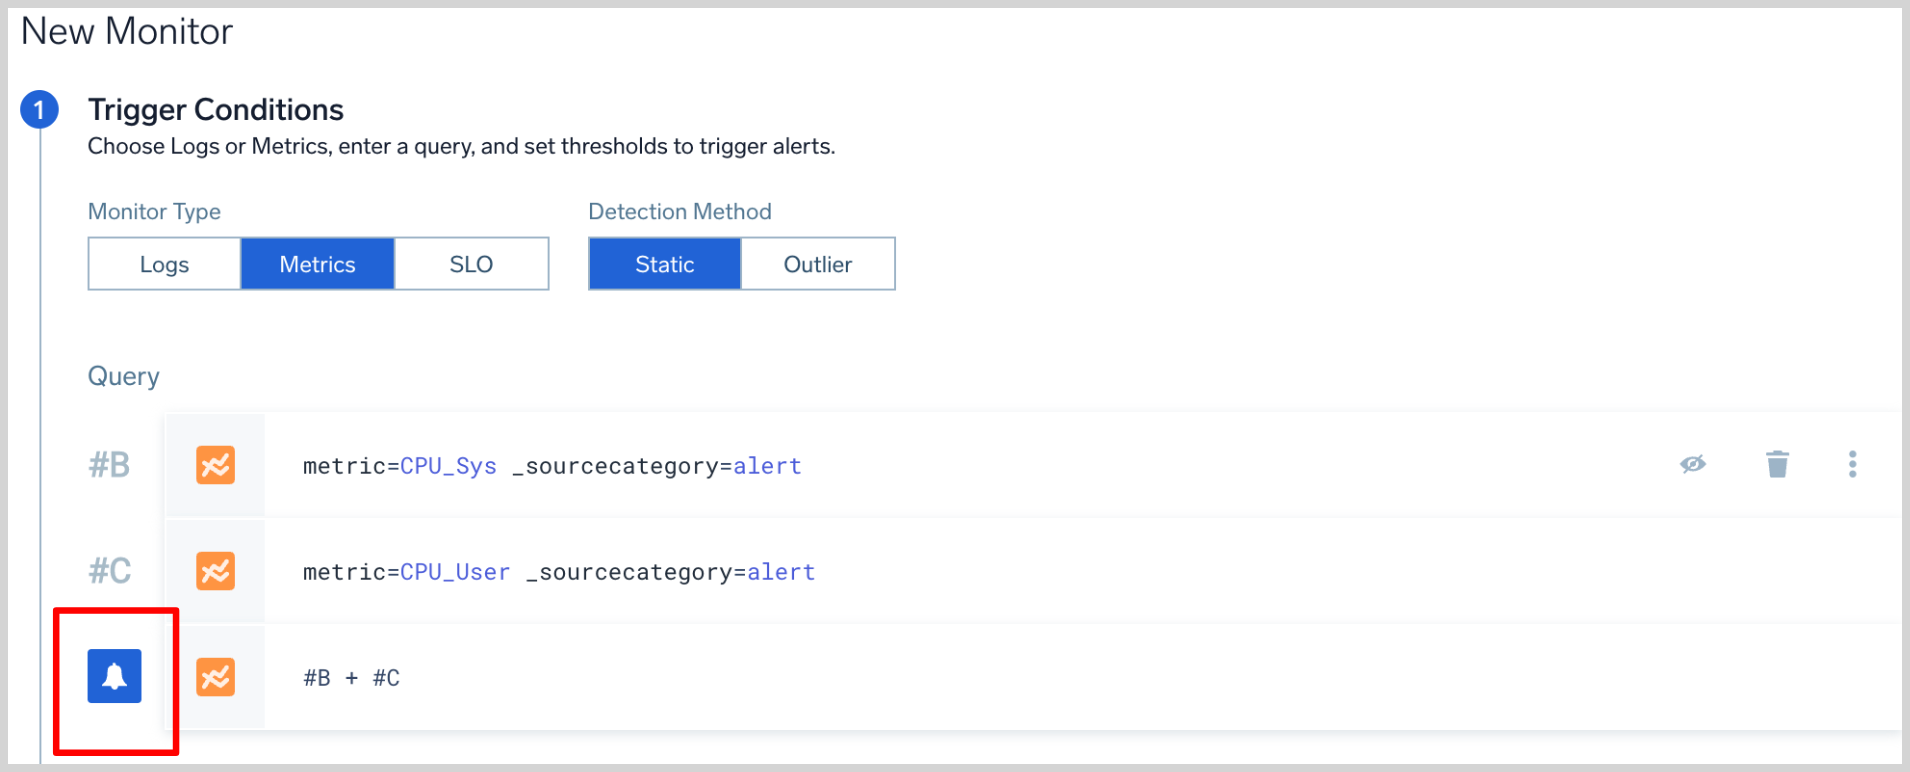Open the three-dot options menu on row #B
This screenshot has width=1910, height=772.
tap(1852, 463)
